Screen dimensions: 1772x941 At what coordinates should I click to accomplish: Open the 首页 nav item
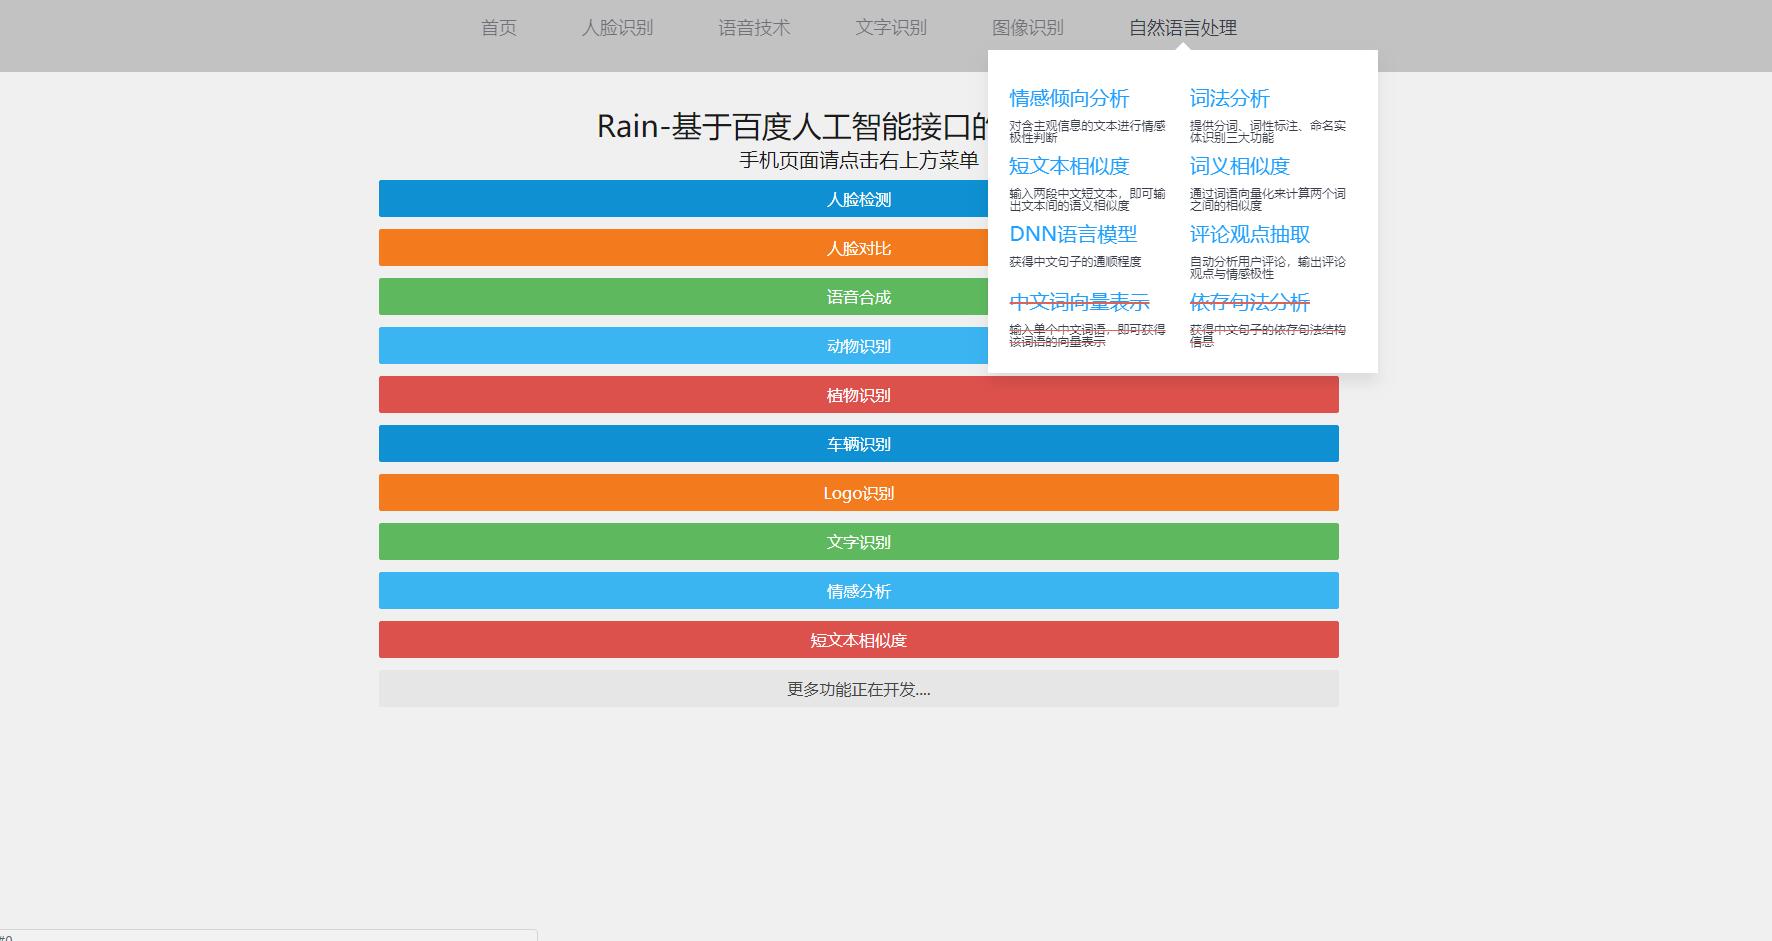pyautogui.click(x=498, y=28)
